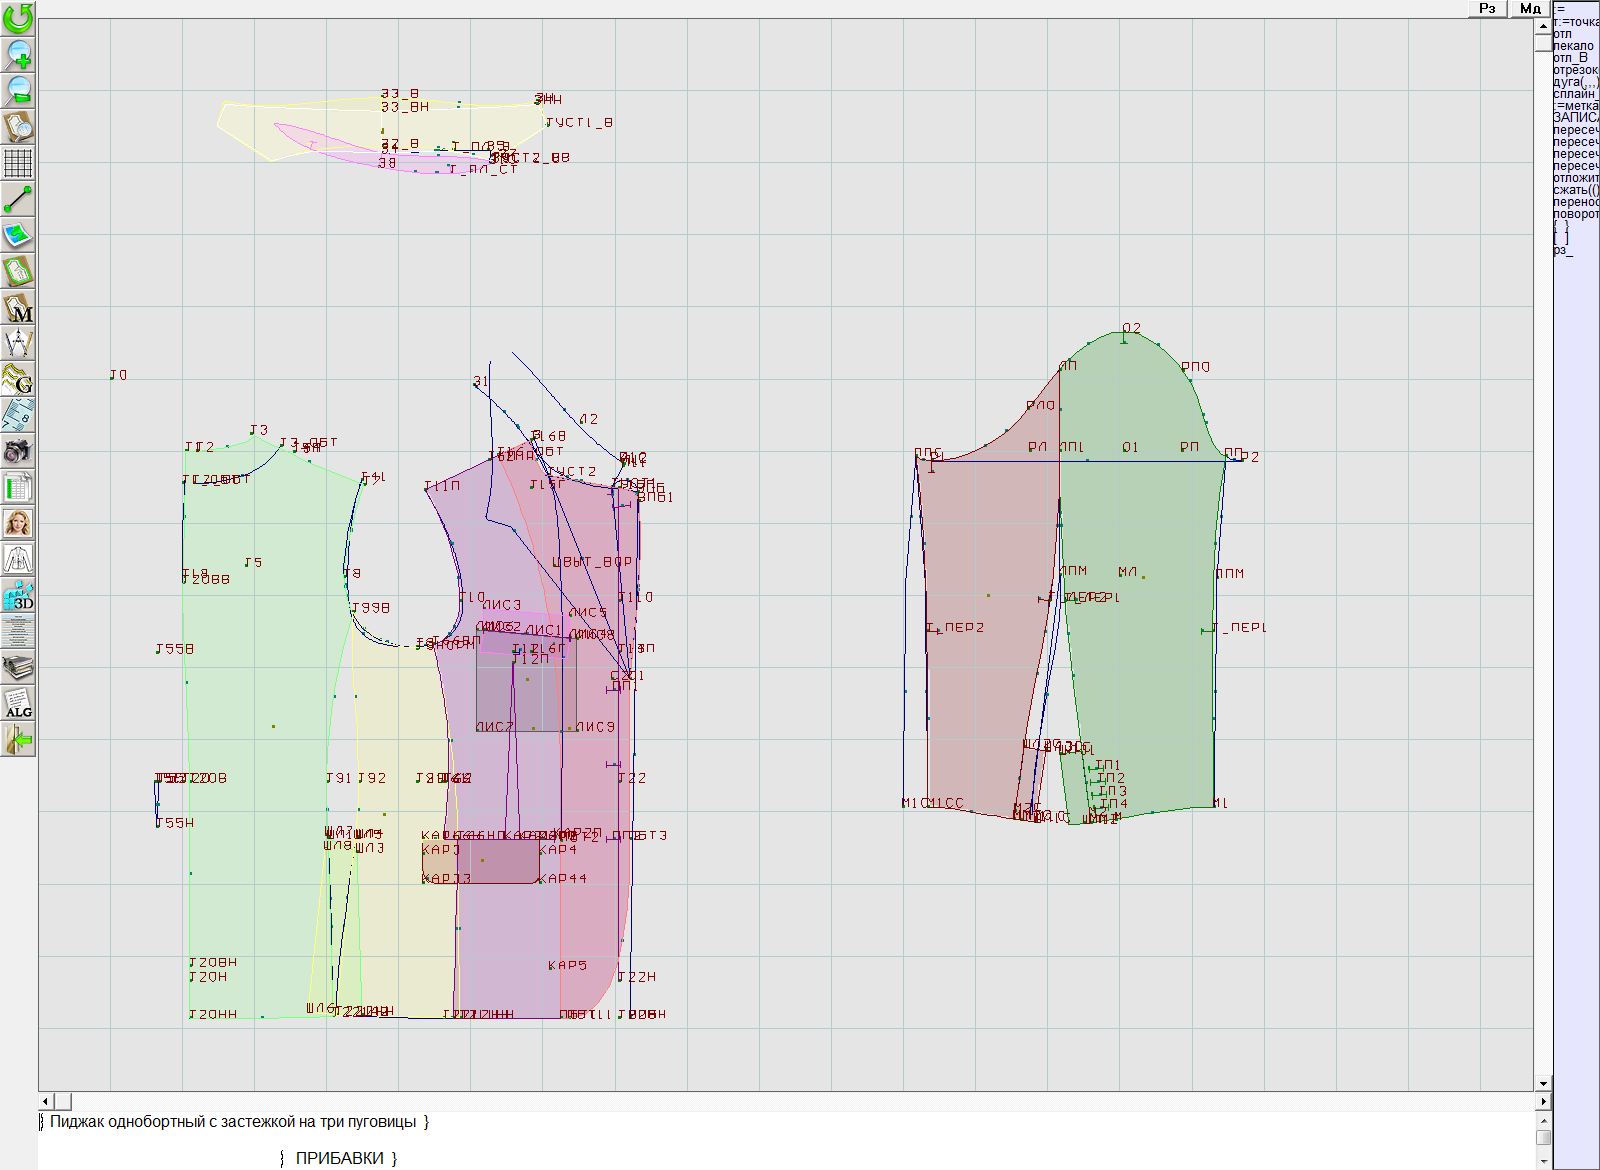1600x1170 pixels.
Task: Click the woman's face portrait icon
Action: [x=18, y=523]
